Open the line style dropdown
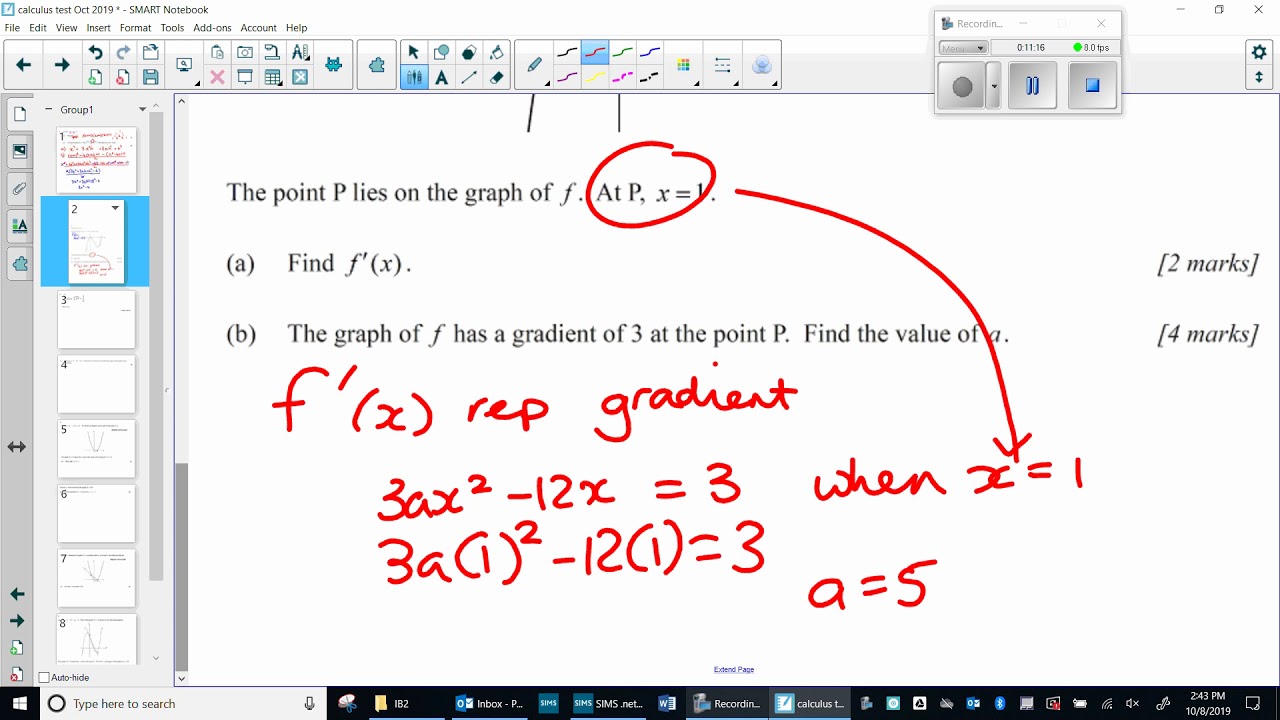 (723, 65)
